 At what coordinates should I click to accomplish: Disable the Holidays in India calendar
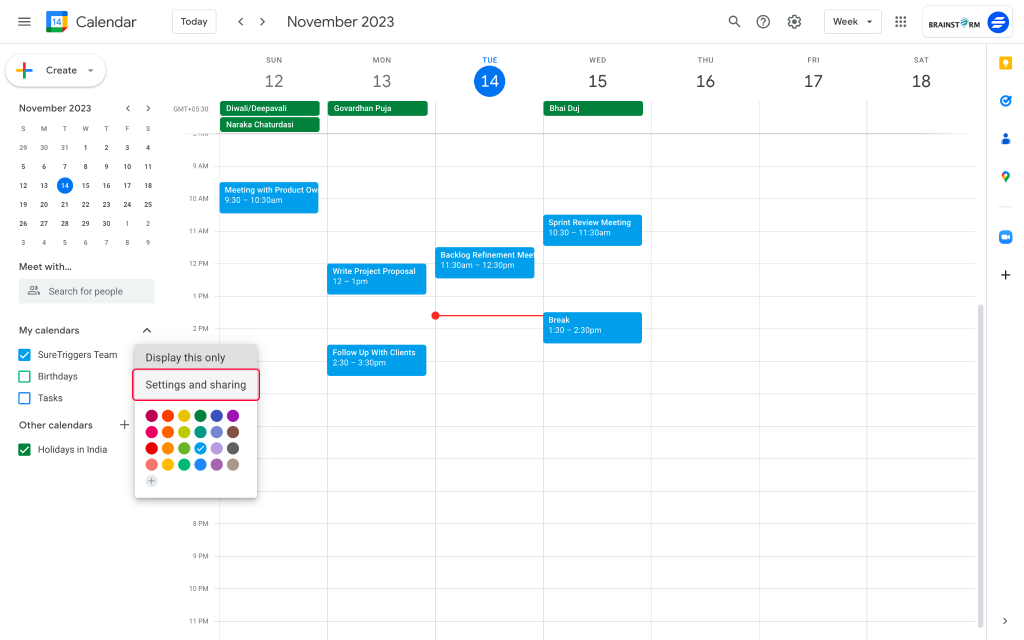(x=24, y=449)
